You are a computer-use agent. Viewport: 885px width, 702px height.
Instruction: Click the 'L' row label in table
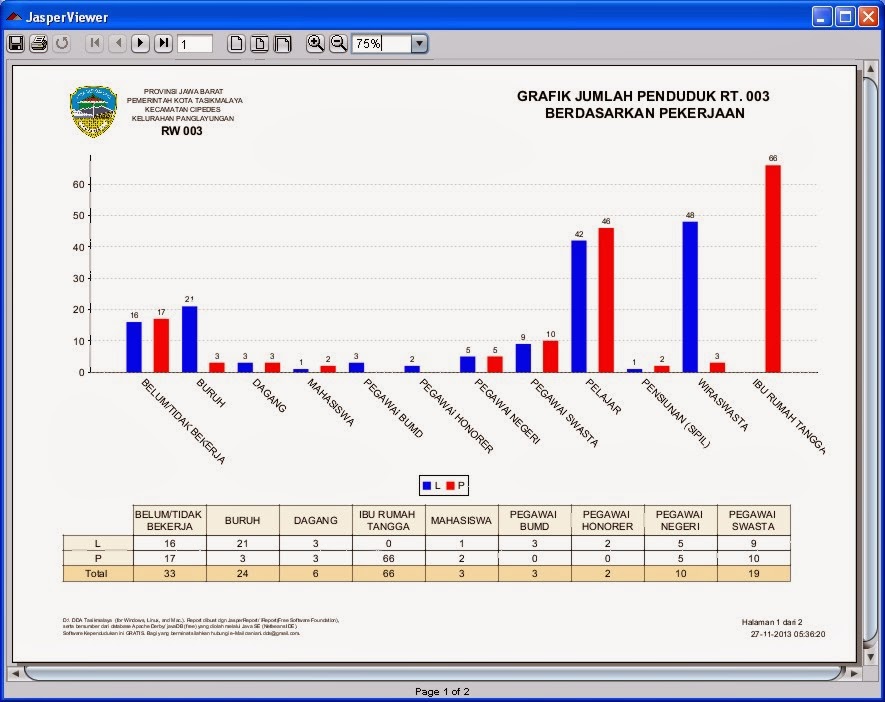98,543
